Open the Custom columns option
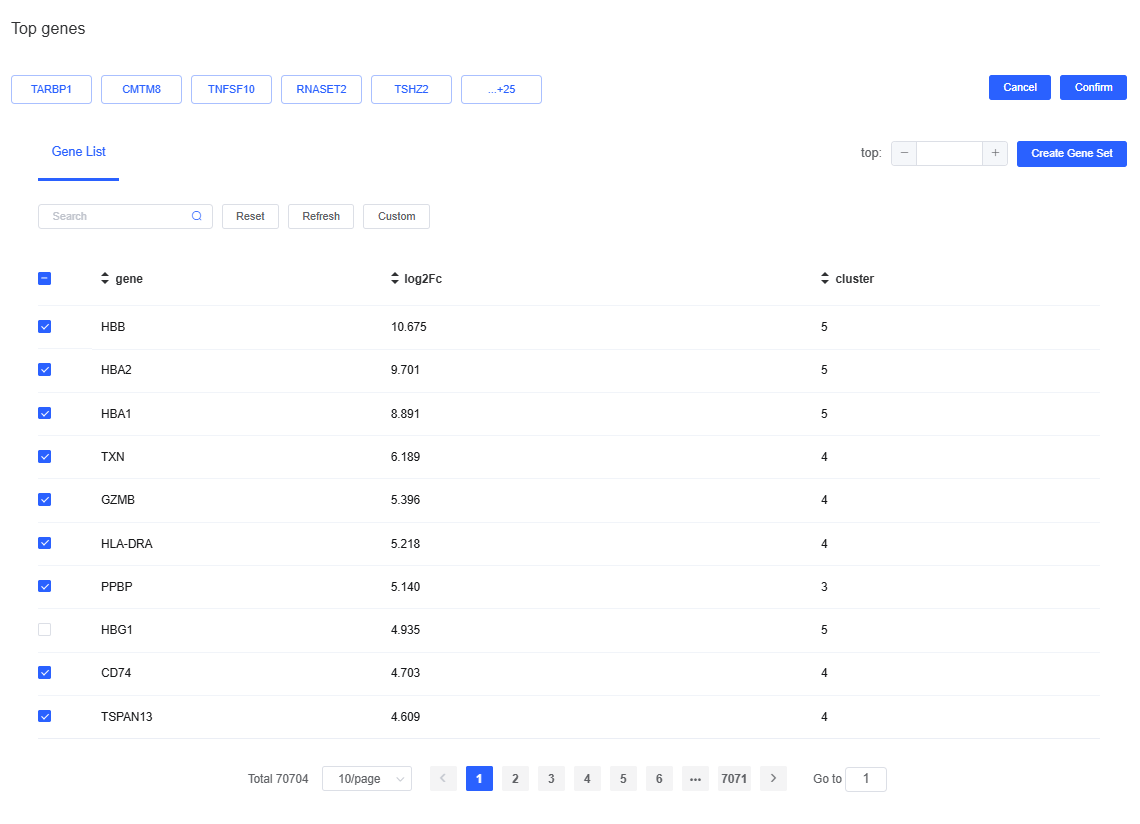This screenshot has width=1140, height=824. click(396, 216)
